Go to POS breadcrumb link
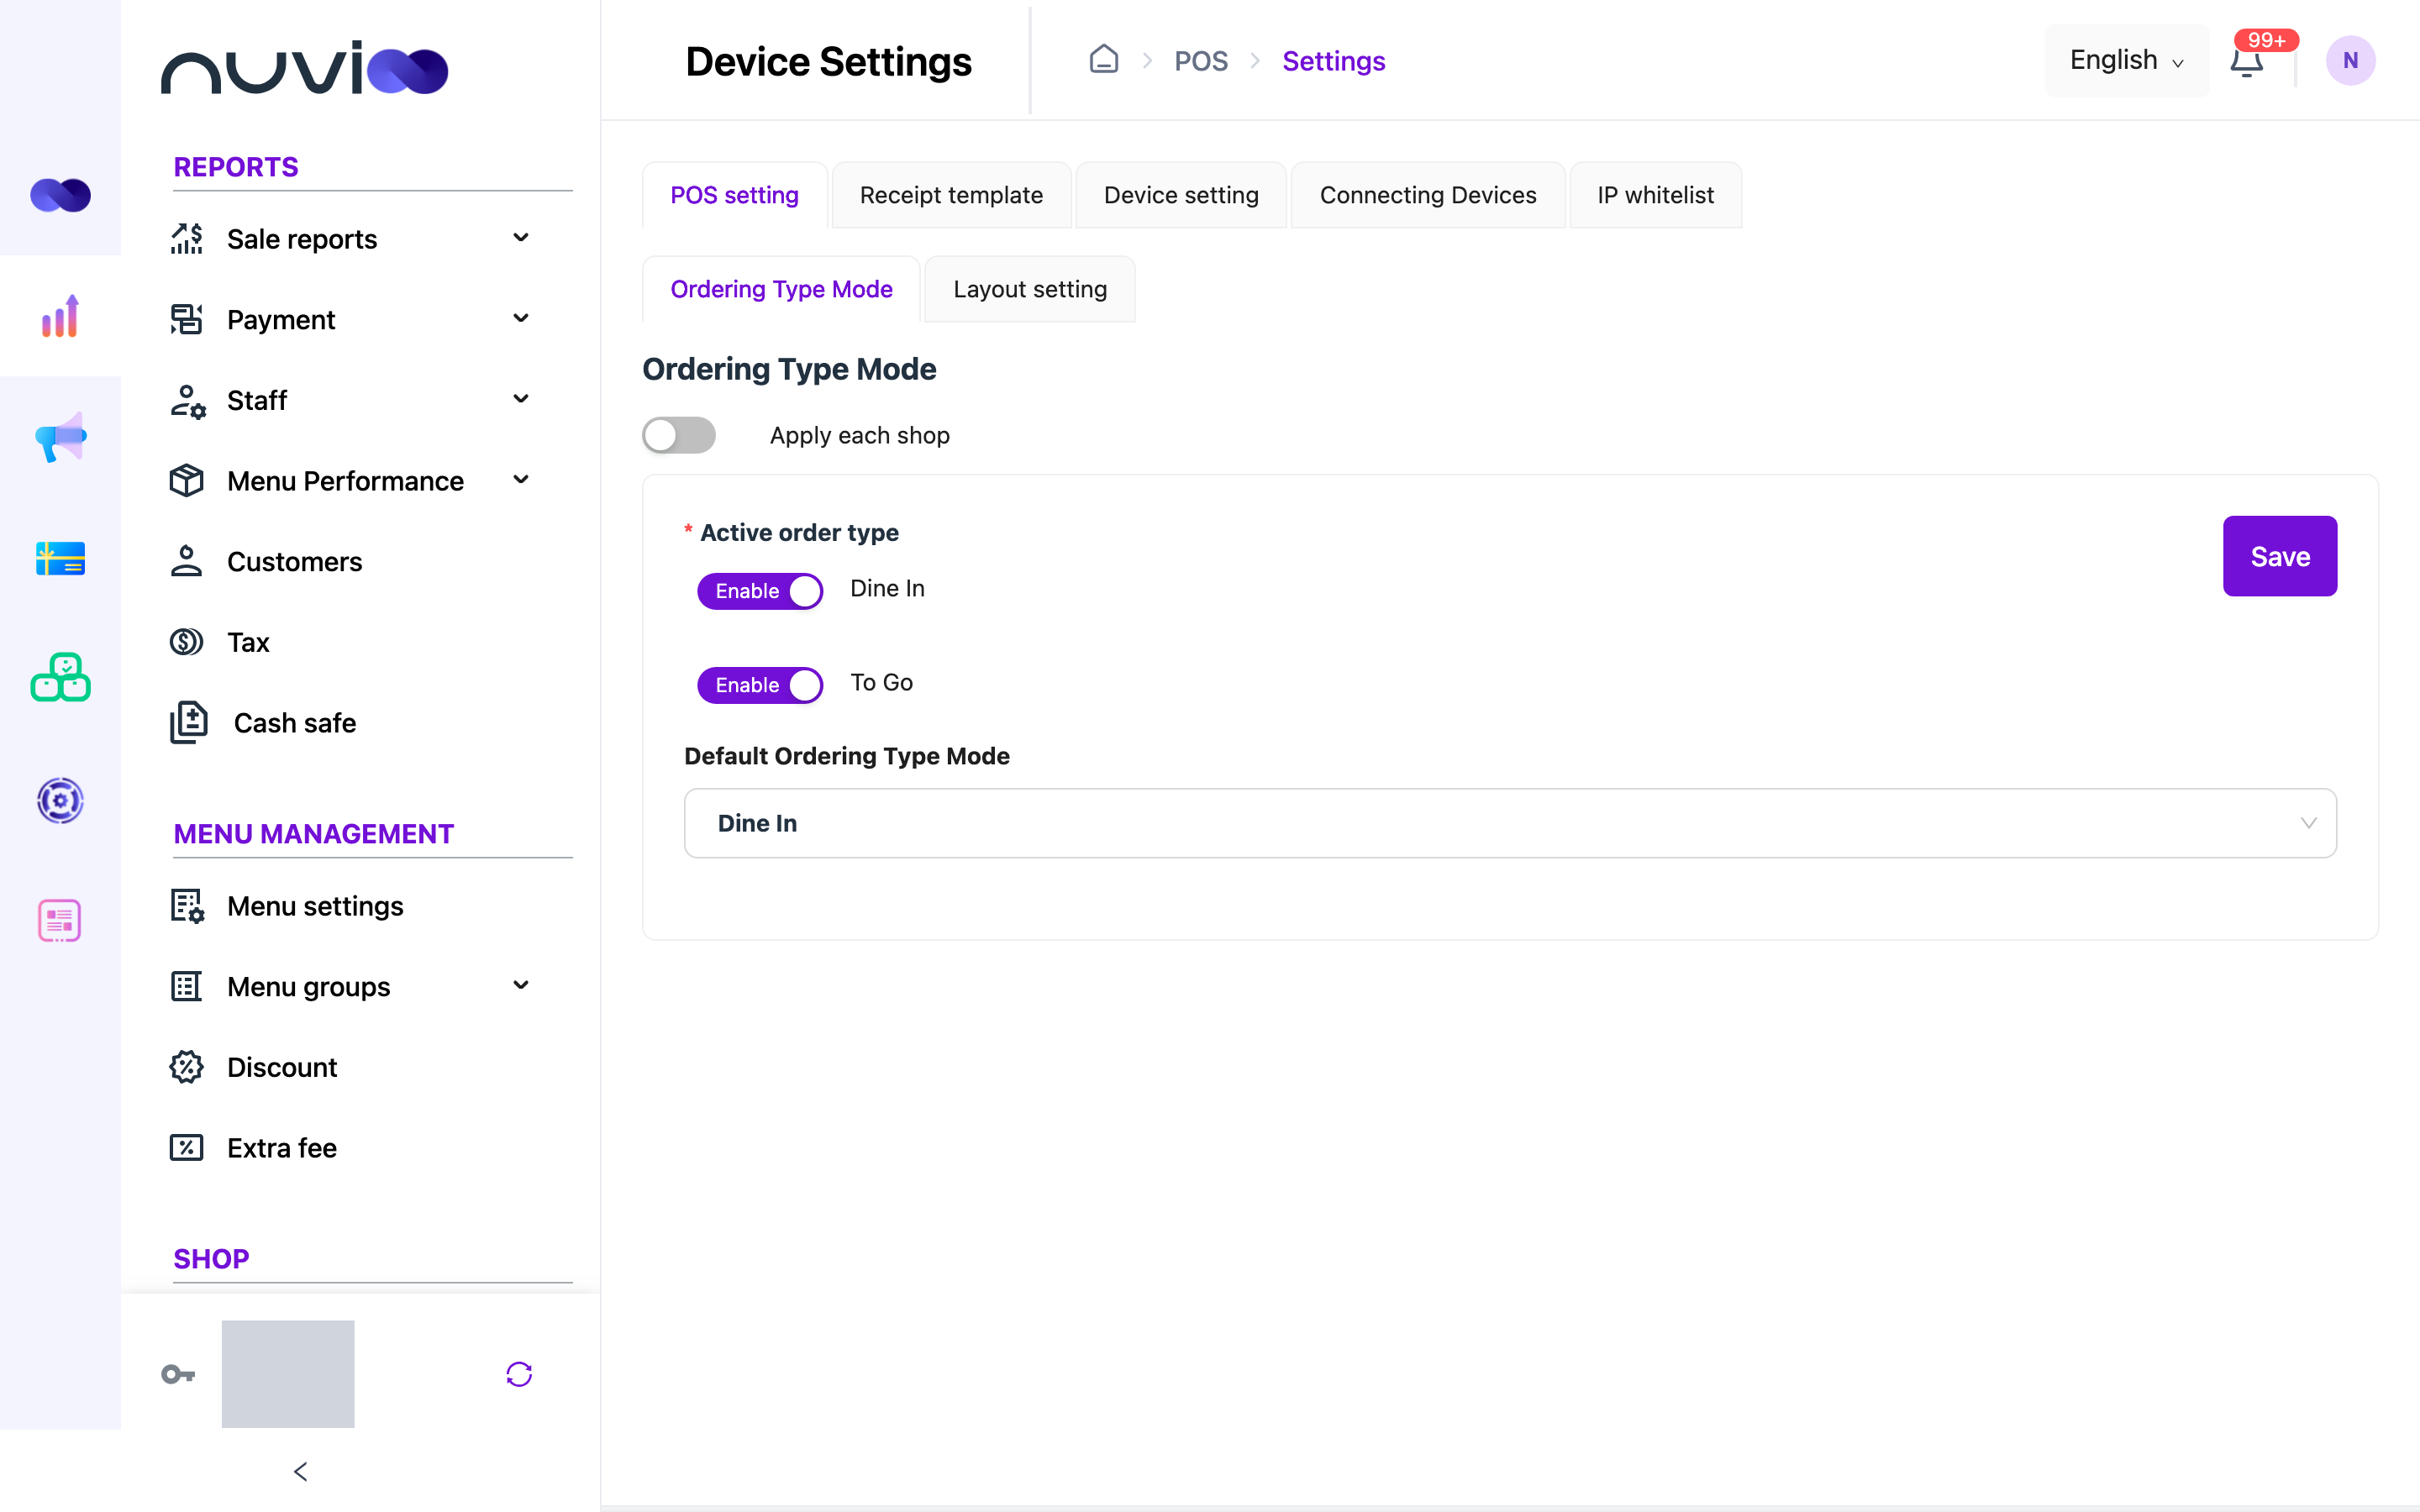2420x1512 pixels. [1200, 61]
